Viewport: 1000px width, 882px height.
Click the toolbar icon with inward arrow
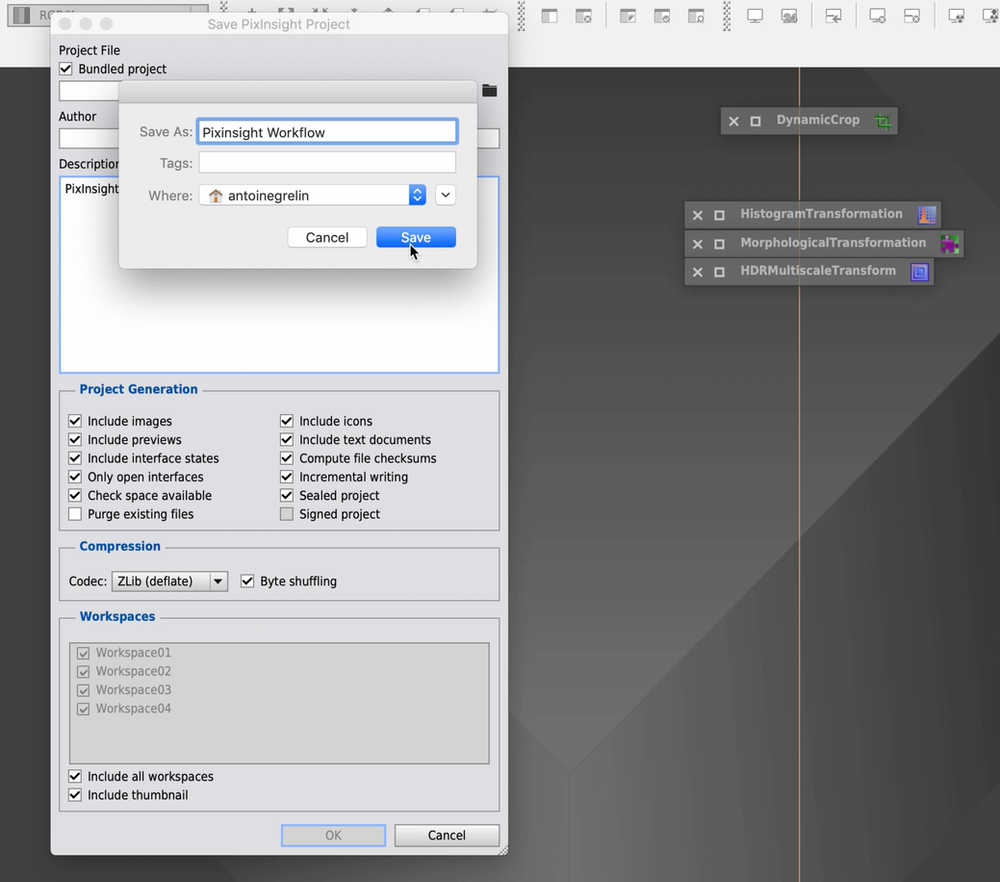click(833, 17)
